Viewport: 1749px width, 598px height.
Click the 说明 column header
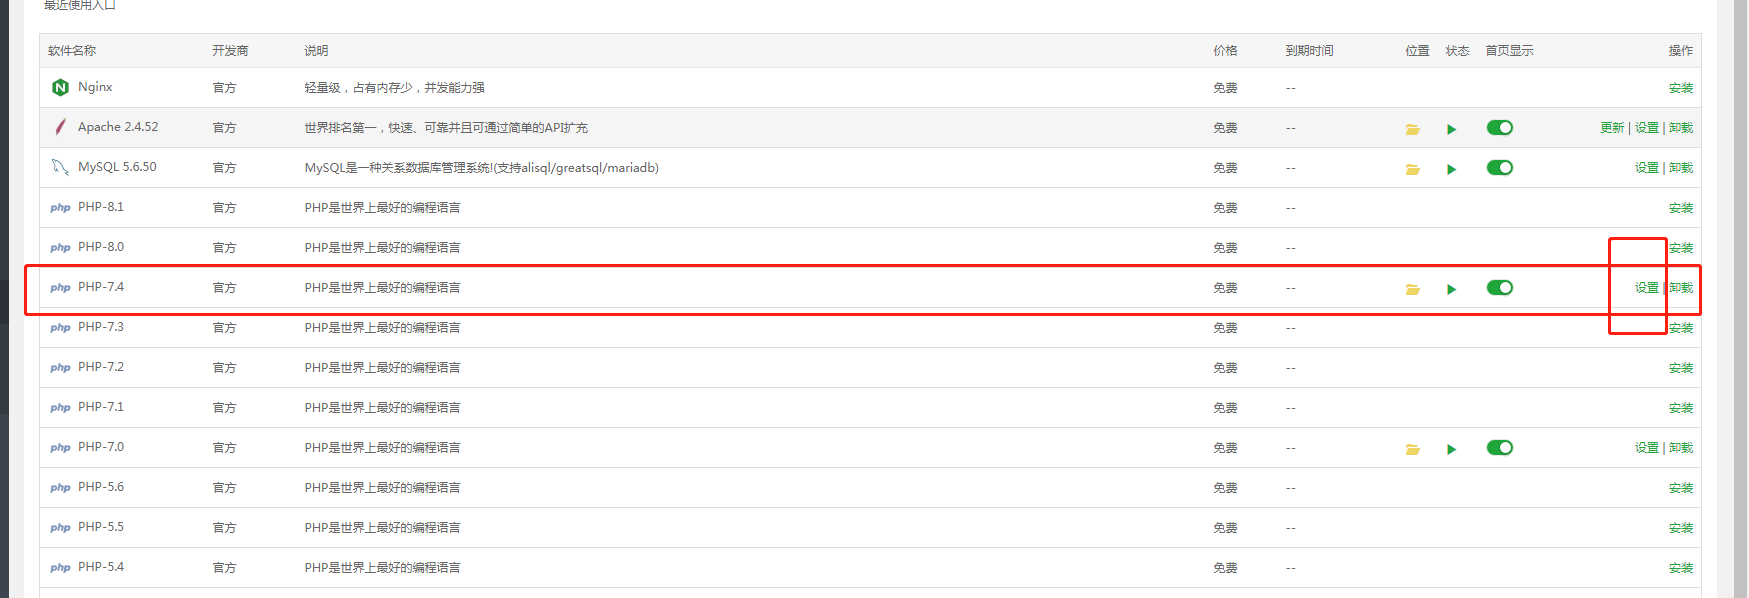pos(316,51)
